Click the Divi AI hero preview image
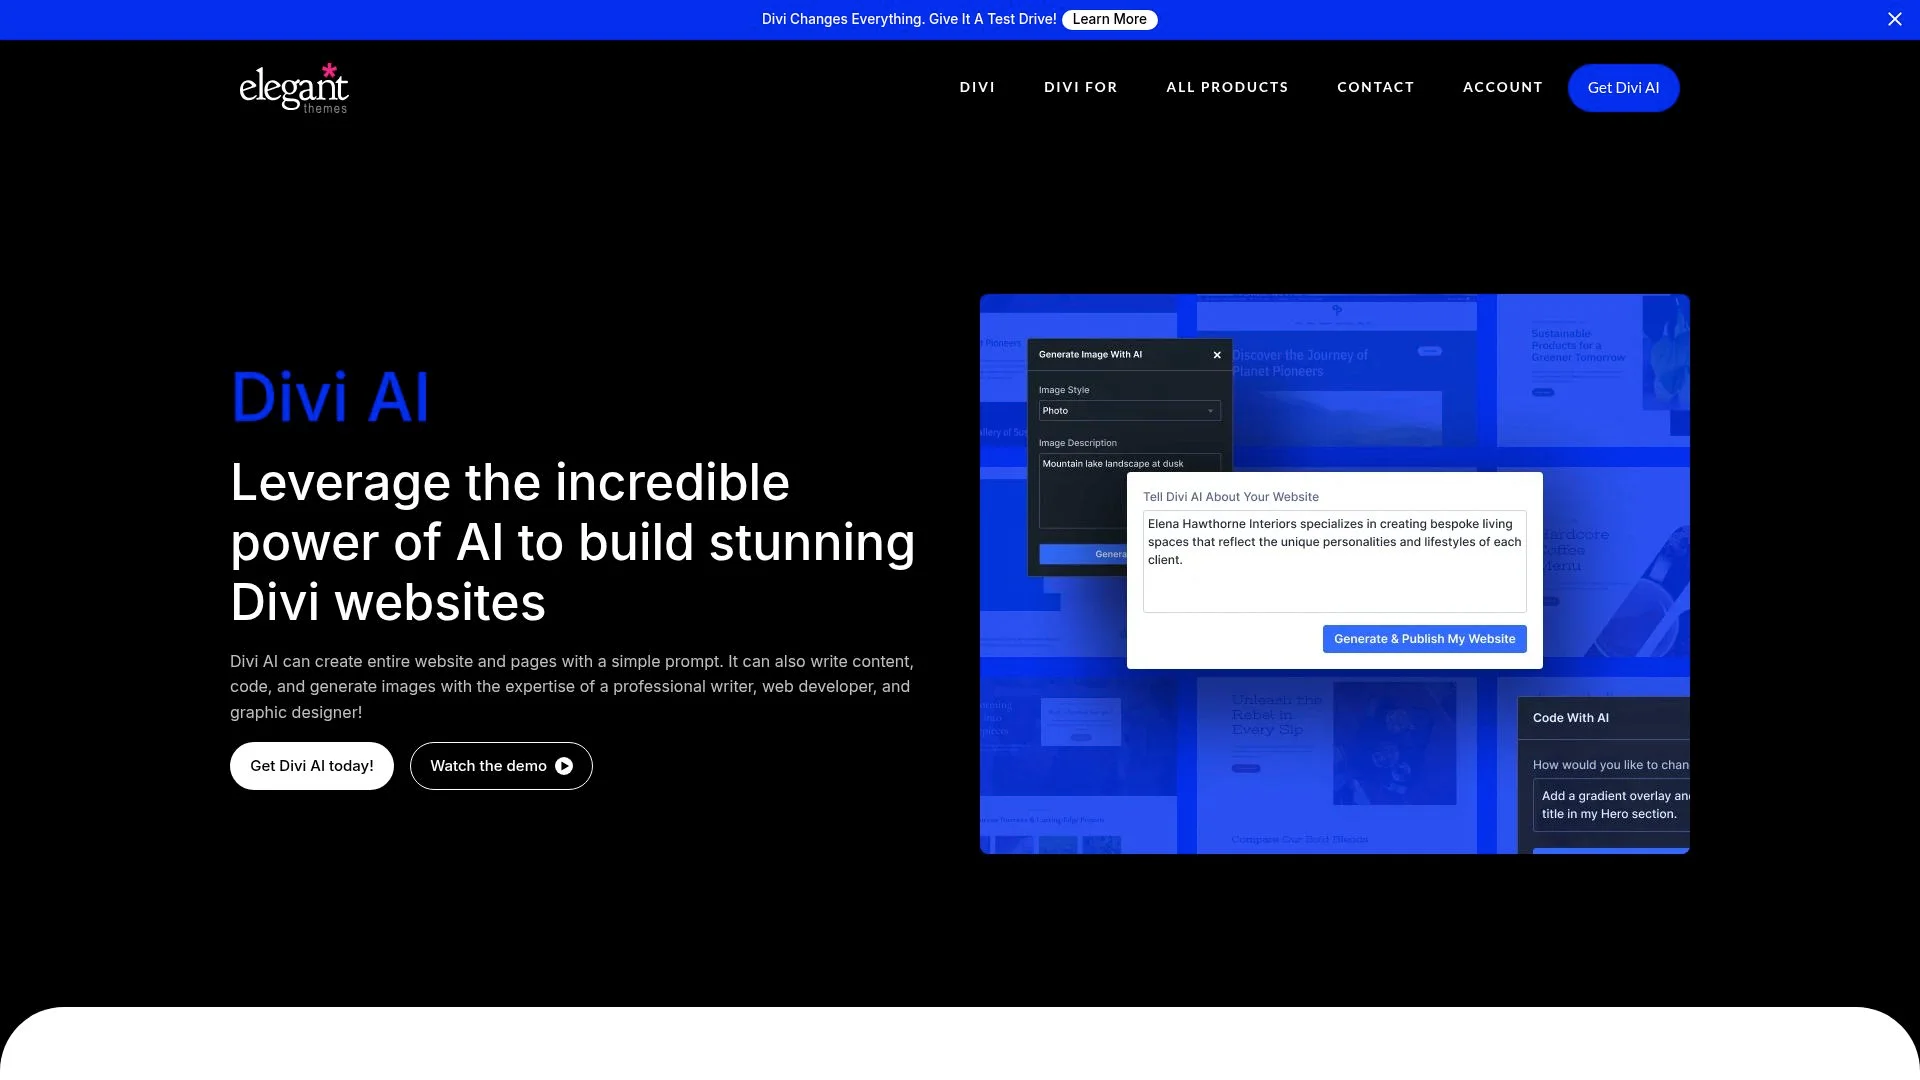Screen dimensions: 1920x1080 [x=1334, y=574]
